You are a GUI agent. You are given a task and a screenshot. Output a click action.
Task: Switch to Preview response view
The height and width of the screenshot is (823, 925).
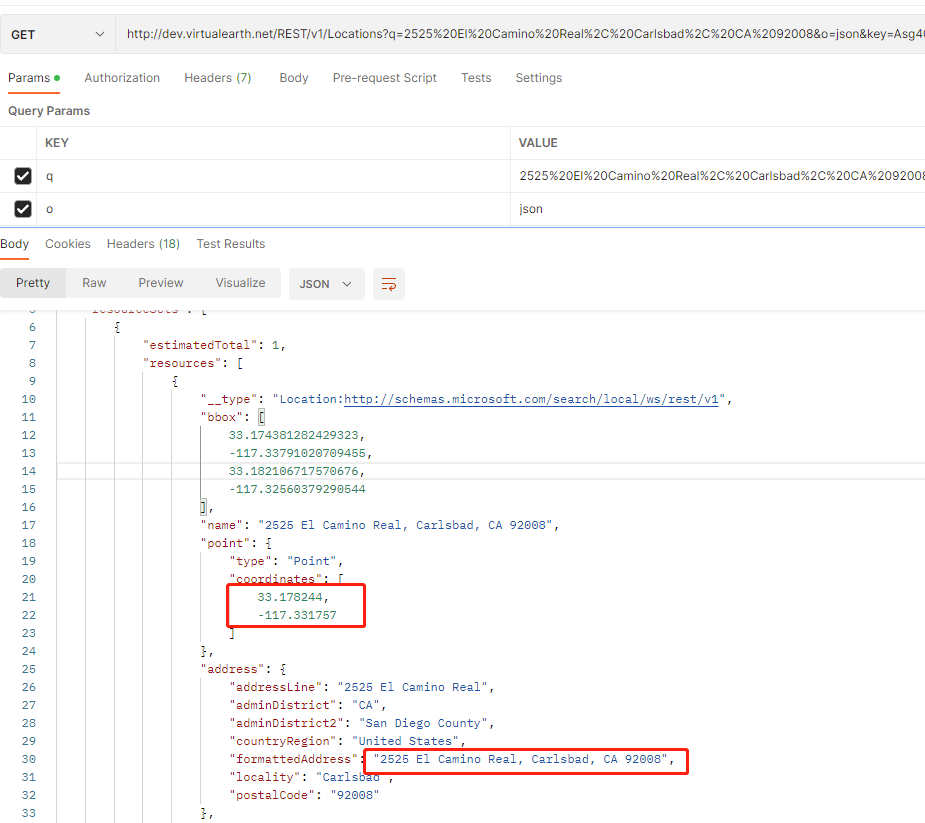[x=161, y=283]
